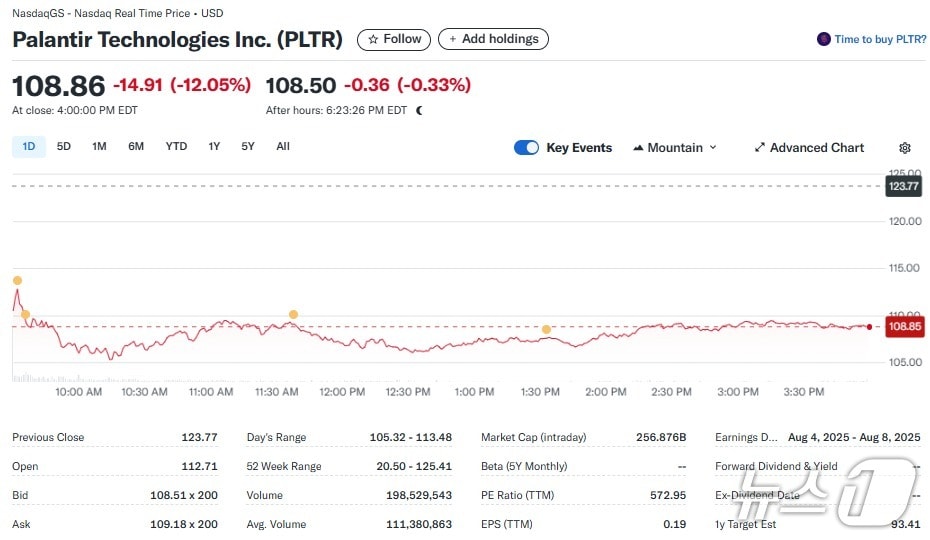
Task: Click the key event dot near 1:30 PM
Action: pyautogui.click(x=547, y=329)
